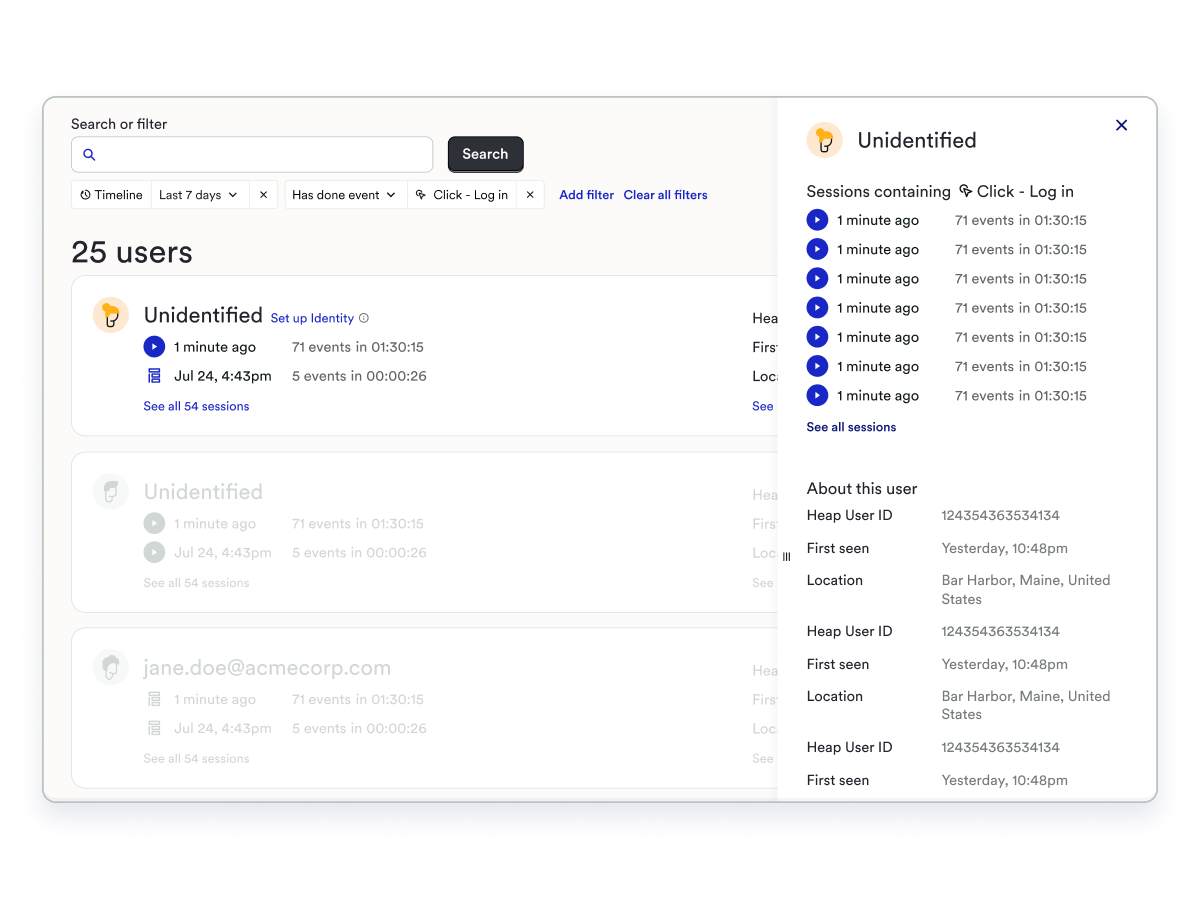
Task: Click See all sessions in side panel
Action: click(x=851, y=427)
